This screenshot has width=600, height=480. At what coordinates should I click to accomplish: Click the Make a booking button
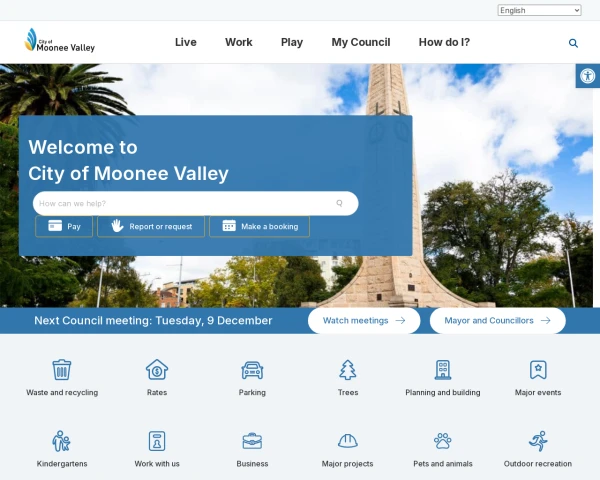(259, 226)
